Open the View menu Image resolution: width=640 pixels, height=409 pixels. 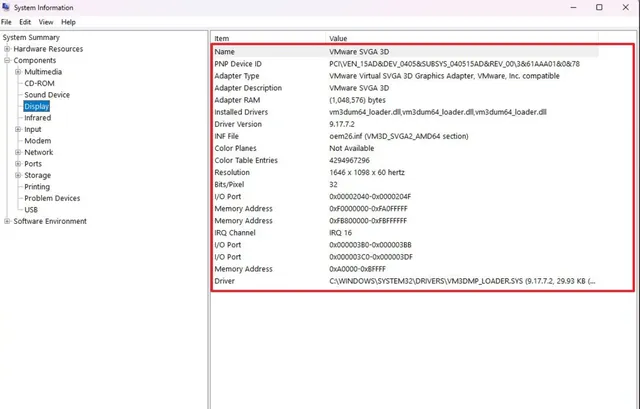(46, 22)
